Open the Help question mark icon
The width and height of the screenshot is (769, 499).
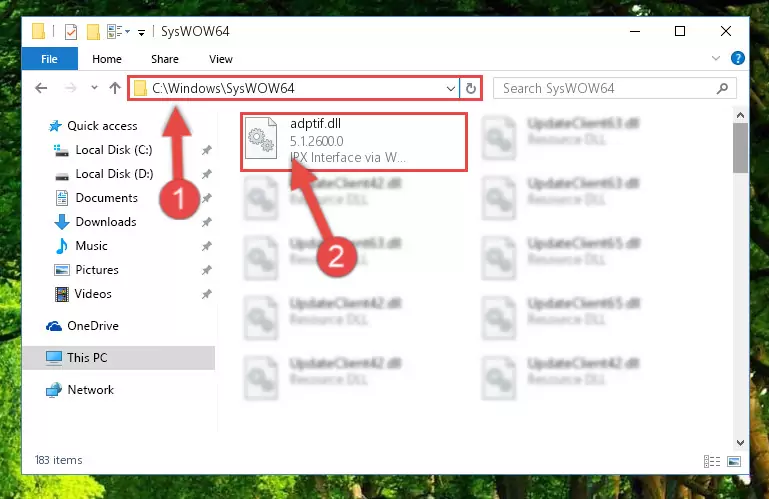click(737, 58)
